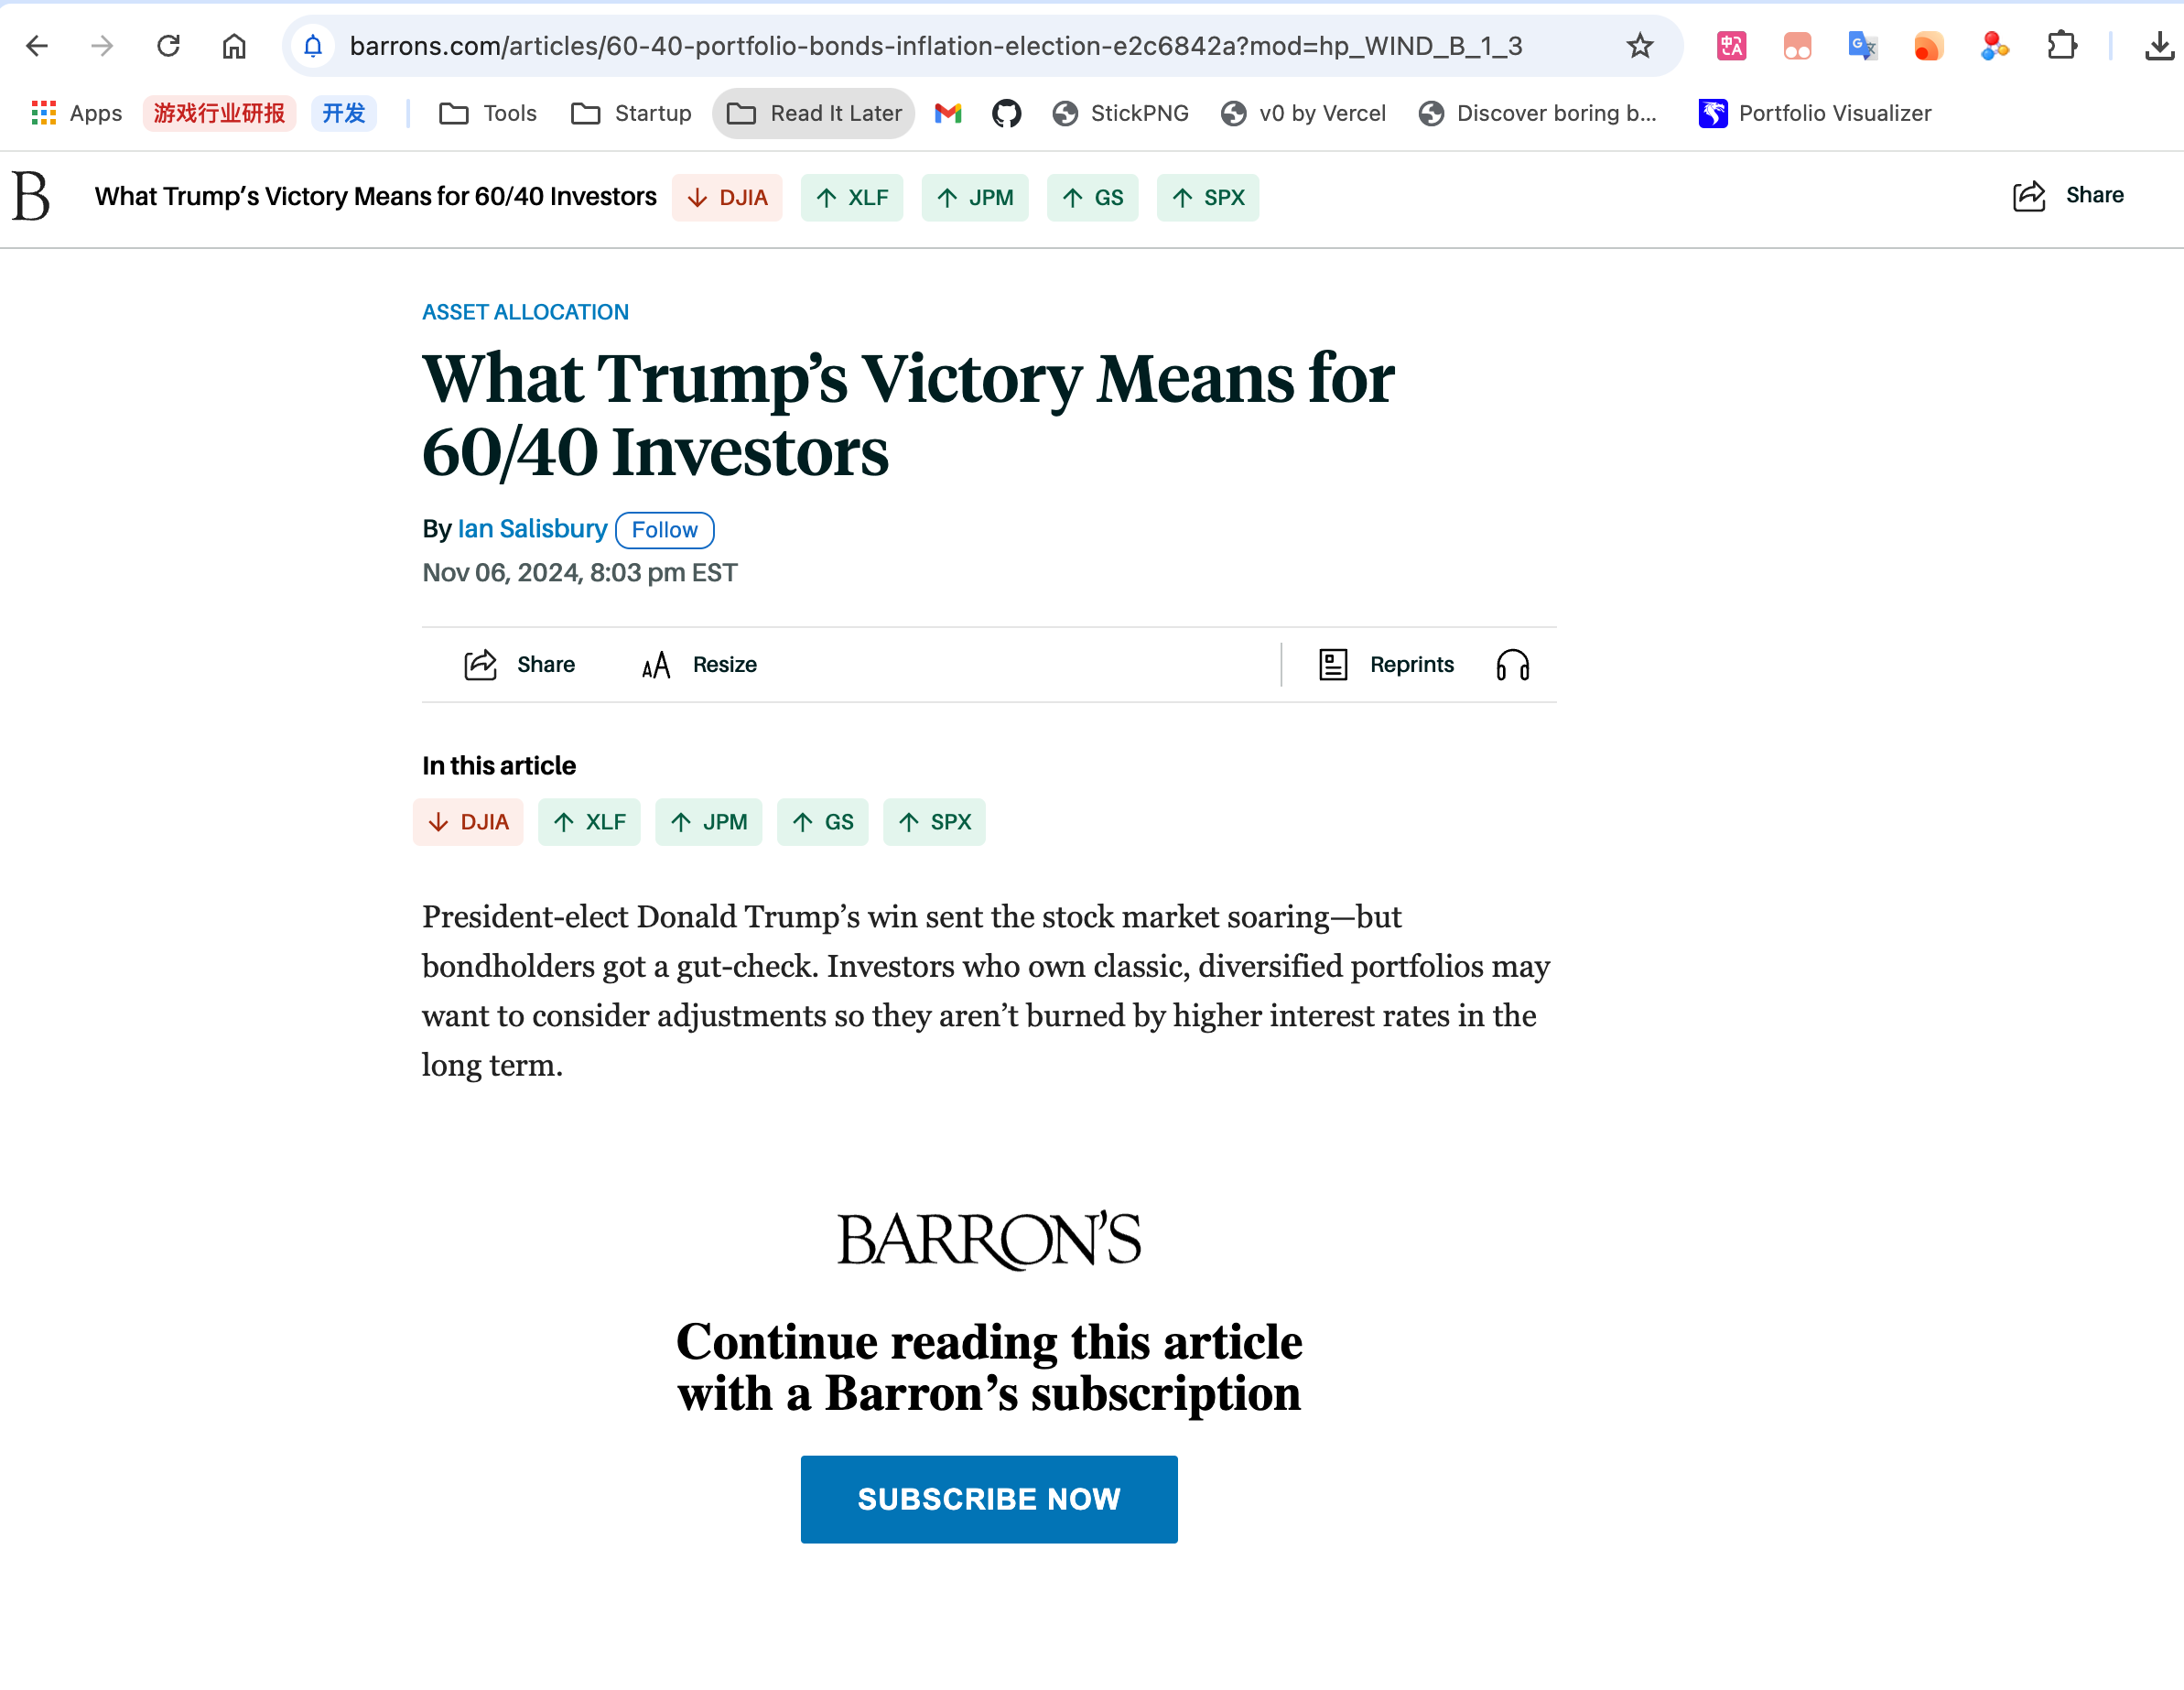Image resolution: width=2184 pixels, height=1690 pixels.
Task: Expand the Startup bookmark folder
Action: [x=631, y=113]
